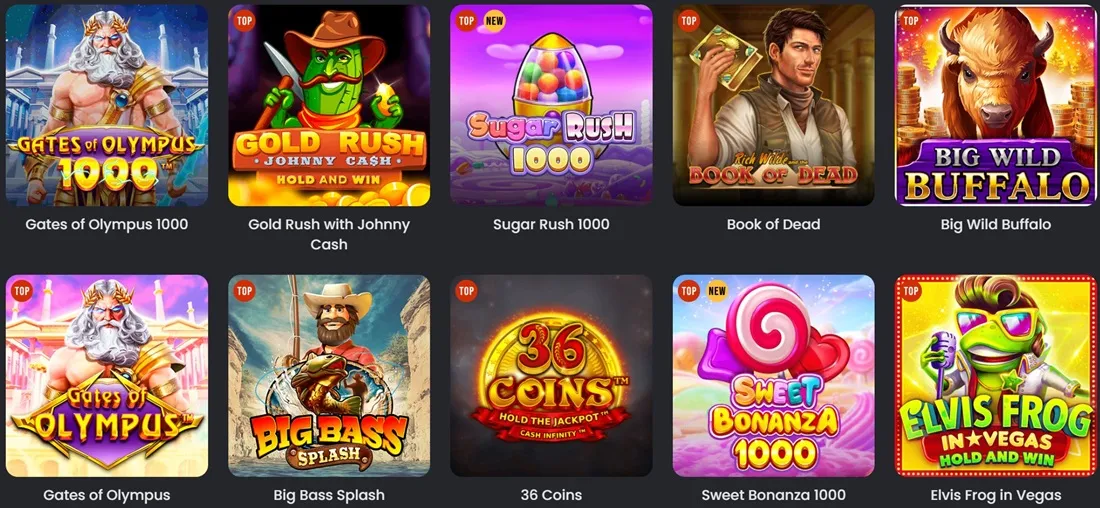Click the TOP badge on Elvis Frog tile

pyautogui.click(x=911, y=290)
